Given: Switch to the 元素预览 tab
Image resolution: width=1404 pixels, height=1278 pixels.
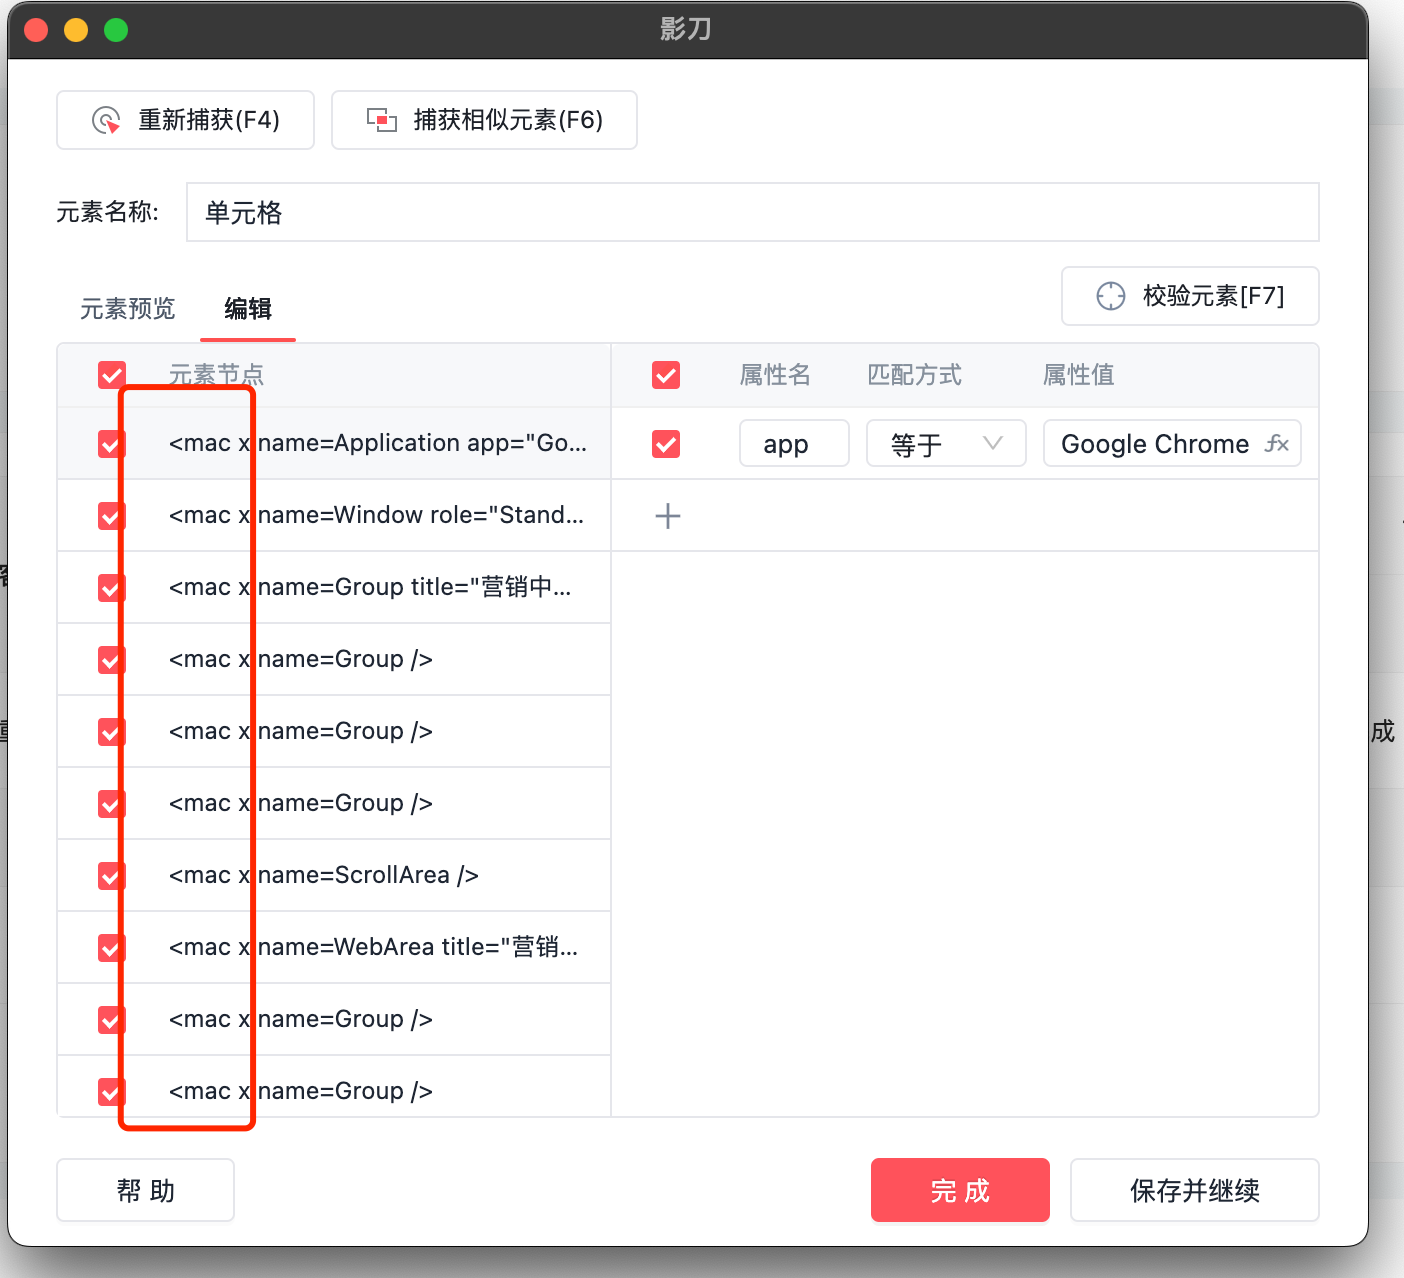Looking at the screenshot, I should pos(127,308).
